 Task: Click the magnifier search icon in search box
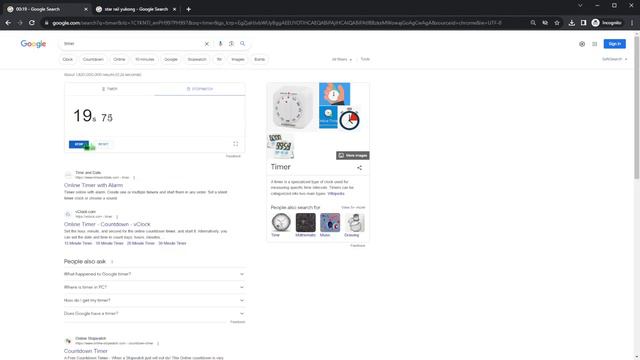point(242,44)
